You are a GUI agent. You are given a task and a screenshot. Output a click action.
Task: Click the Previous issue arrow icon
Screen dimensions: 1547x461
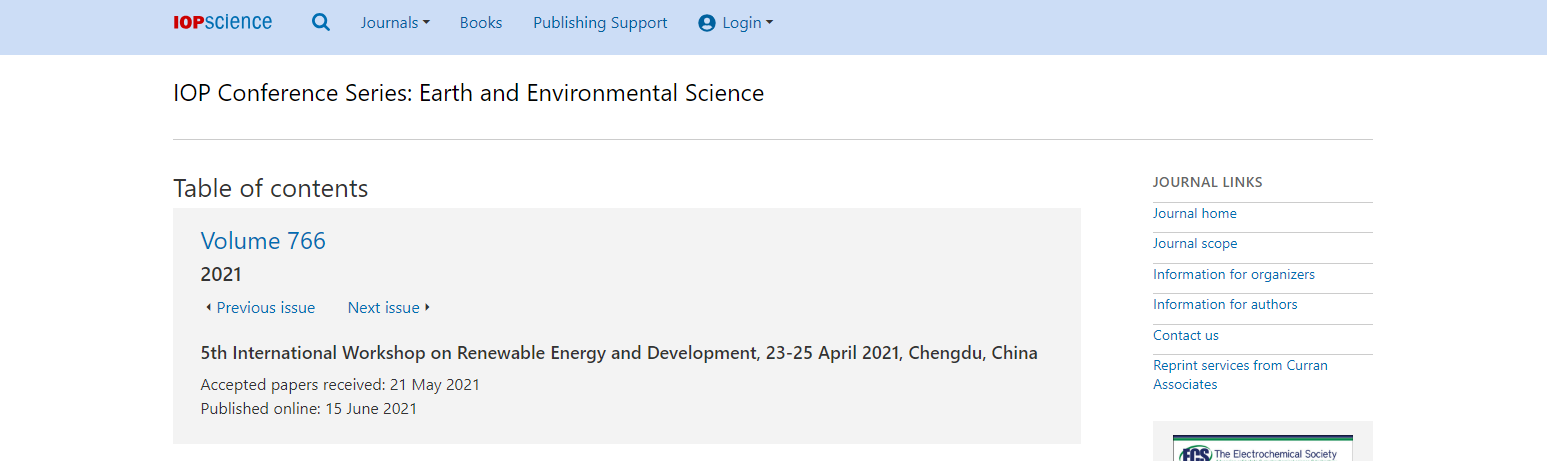(208, 307)
